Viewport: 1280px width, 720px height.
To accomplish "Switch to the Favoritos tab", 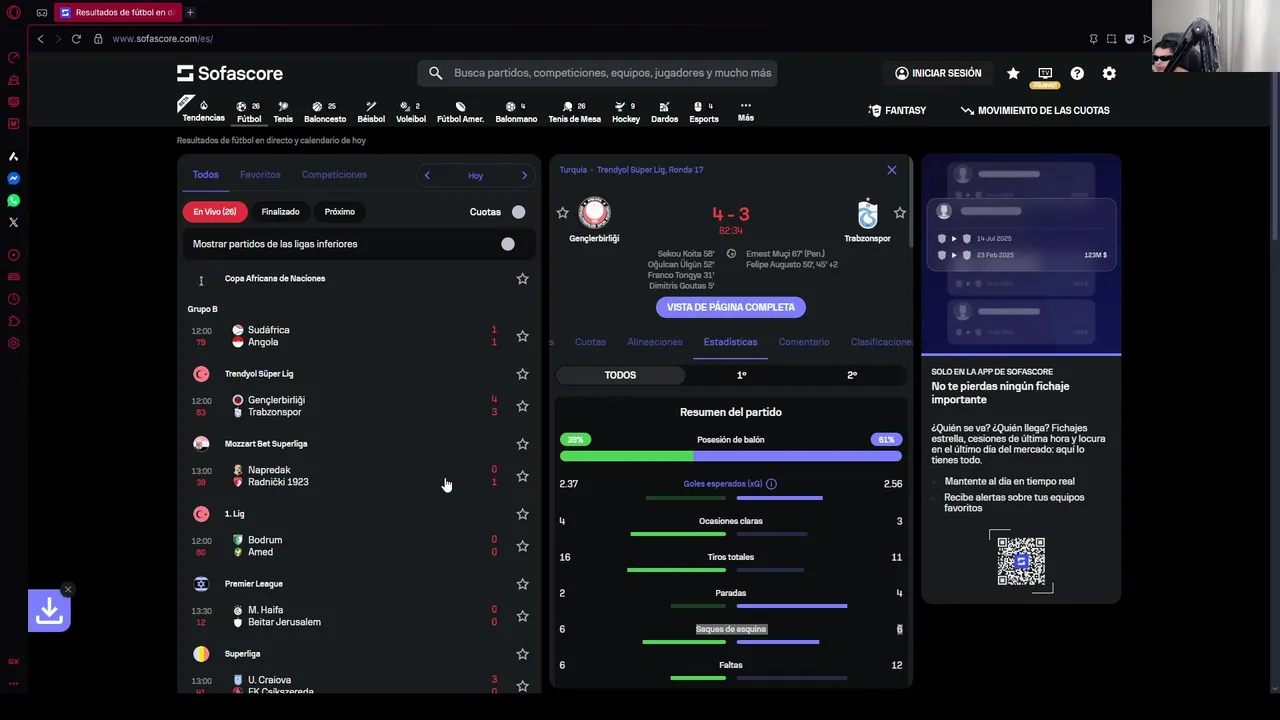I will (260, 175).
